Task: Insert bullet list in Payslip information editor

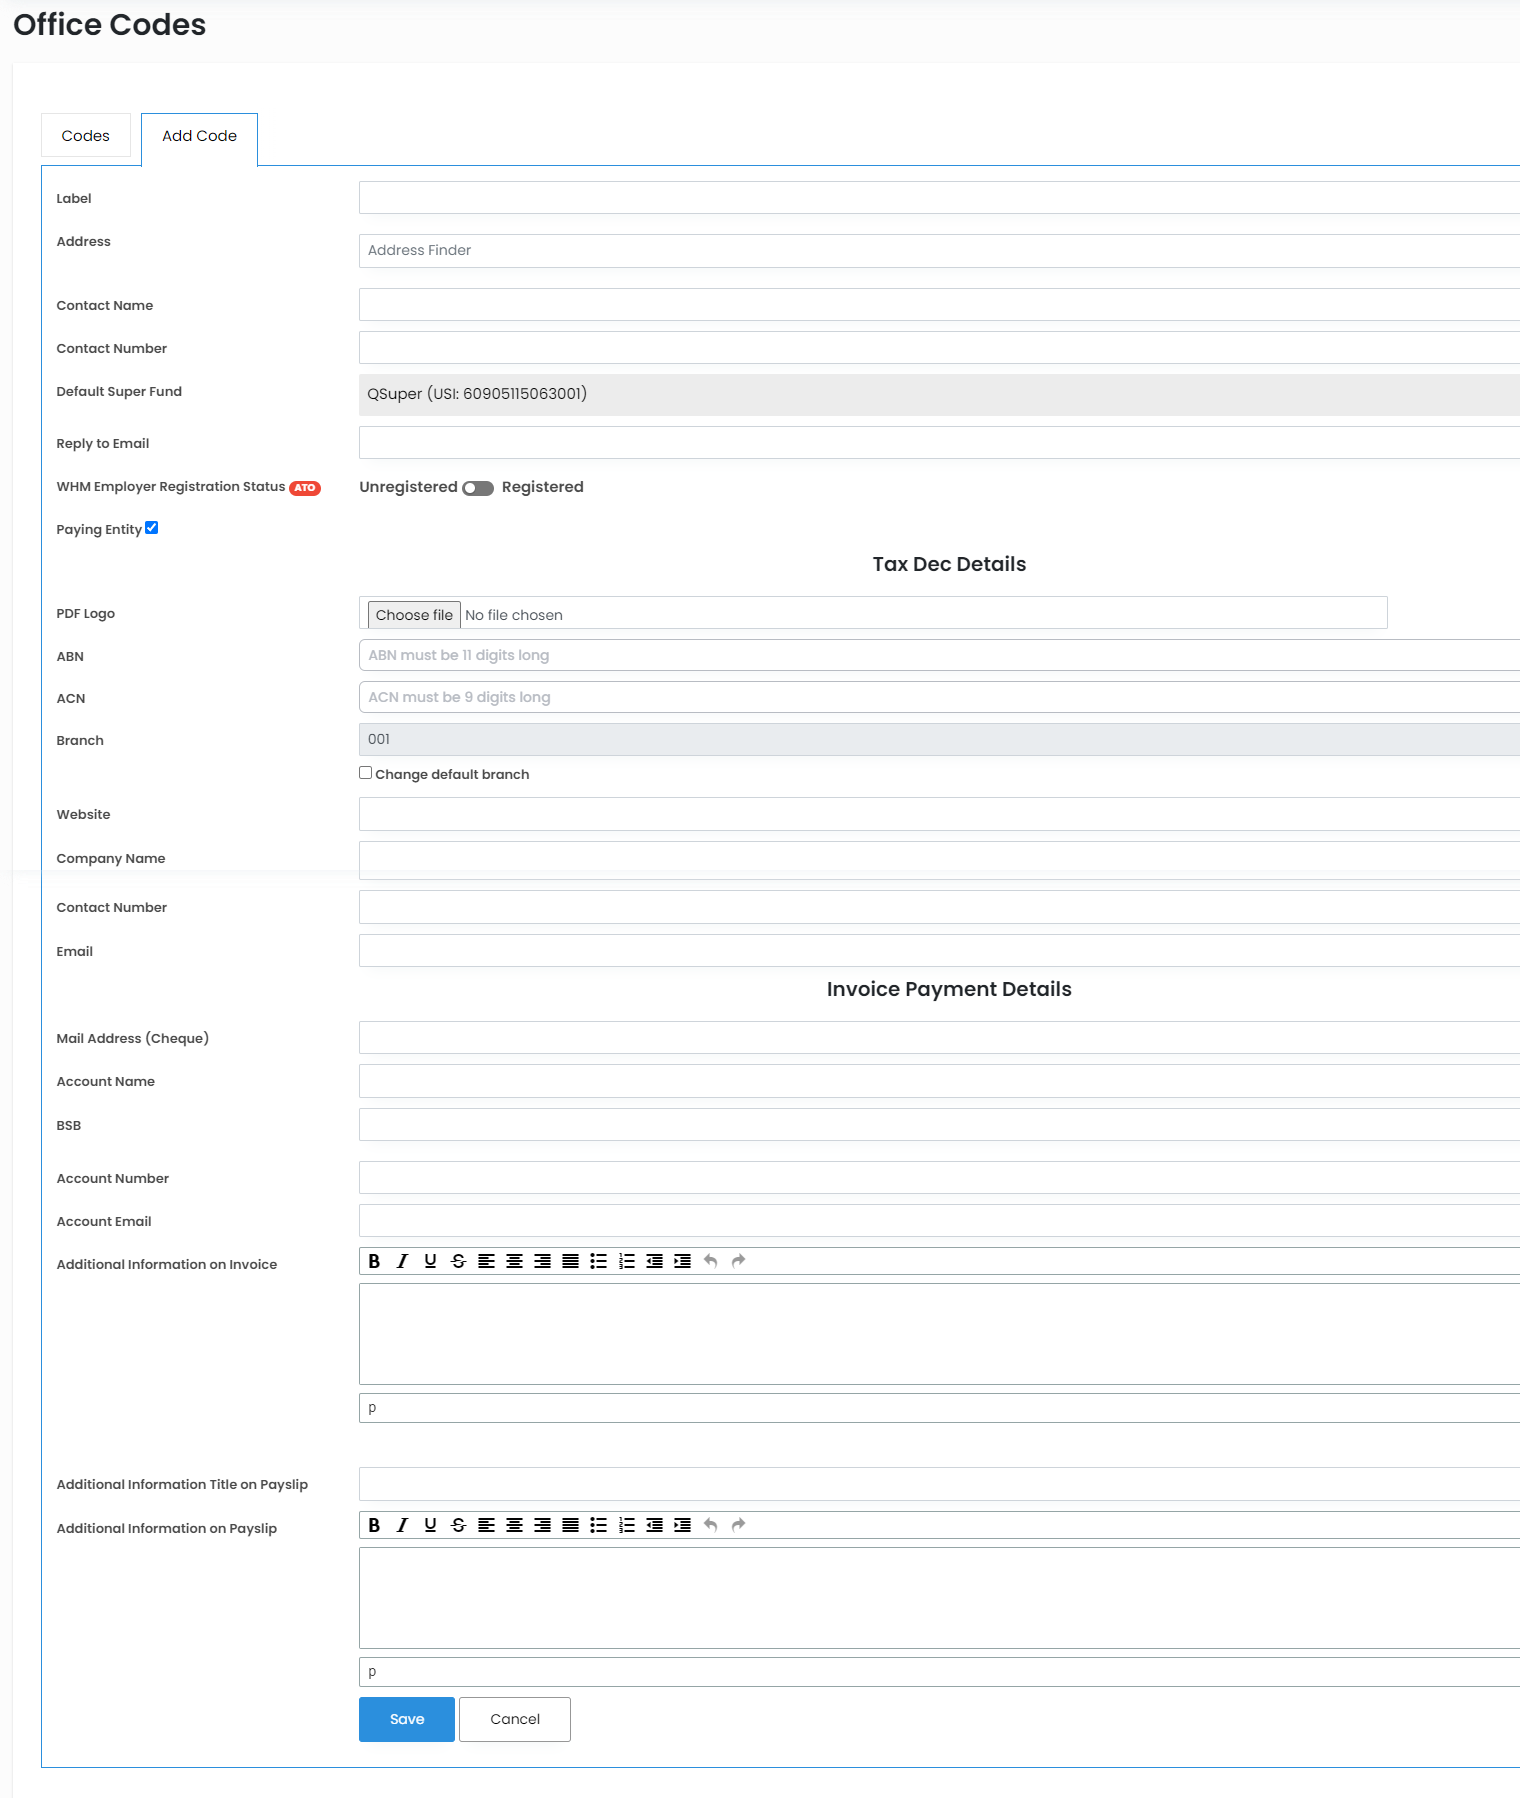Action: coord(598,1525)
